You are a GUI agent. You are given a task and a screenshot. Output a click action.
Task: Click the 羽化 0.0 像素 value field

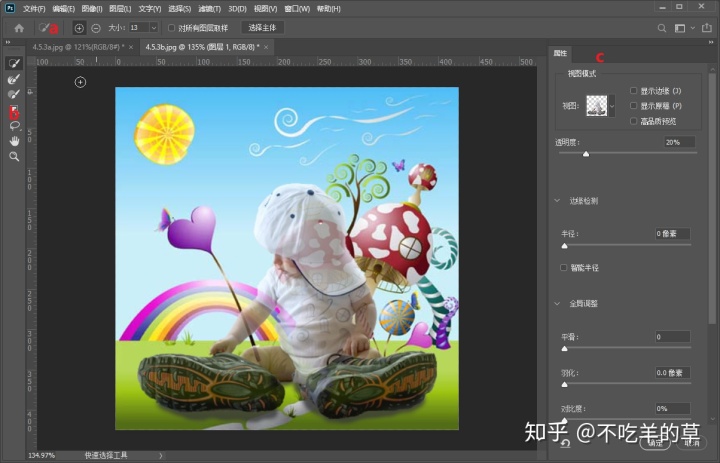(x=672, y=373)
